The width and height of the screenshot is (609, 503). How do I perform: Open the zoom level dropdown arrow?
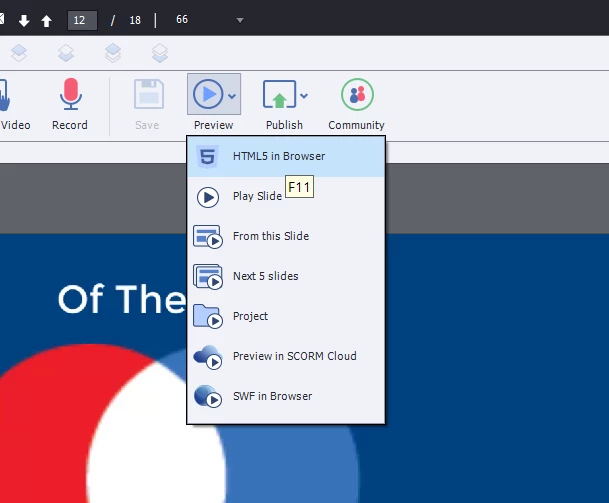(x=240, y=20)
